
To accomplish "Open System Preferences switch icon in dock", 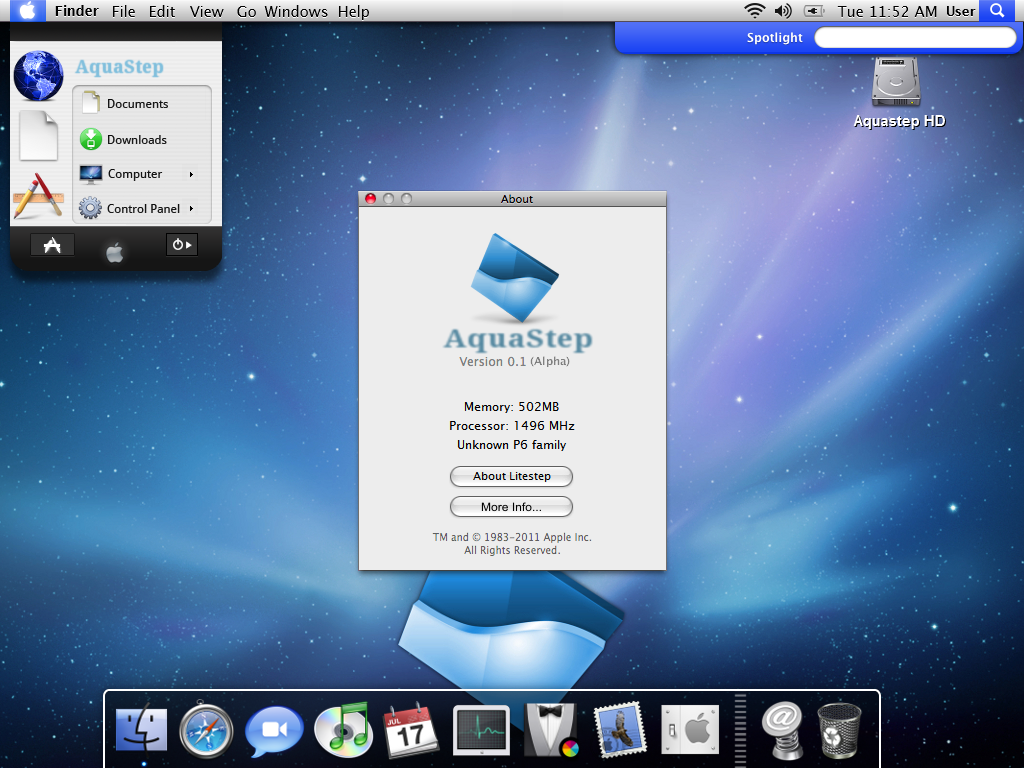I will (x=690, y=730).
